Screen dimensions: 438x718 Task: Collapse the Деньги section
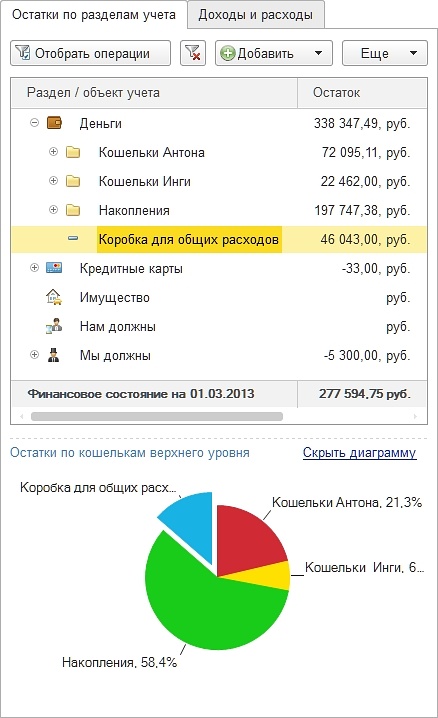pos(34,123)
